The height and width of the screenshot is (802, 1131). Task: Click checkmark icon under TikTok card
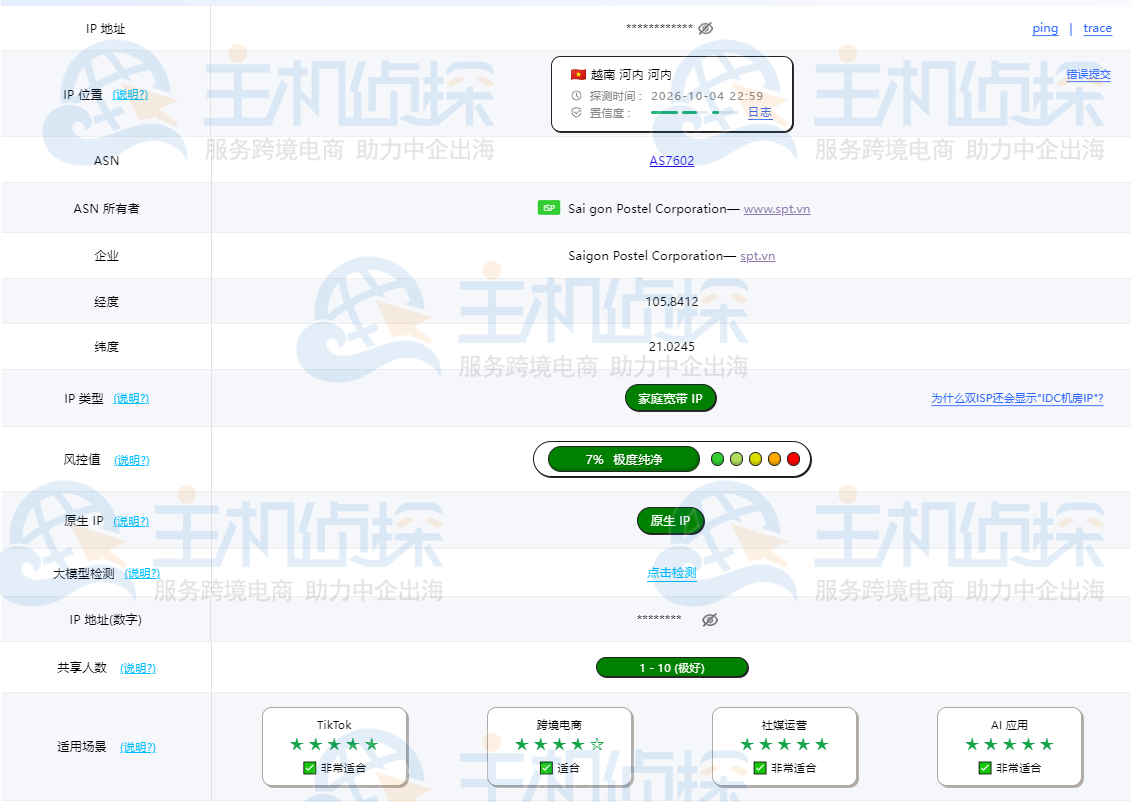[309, 768]
